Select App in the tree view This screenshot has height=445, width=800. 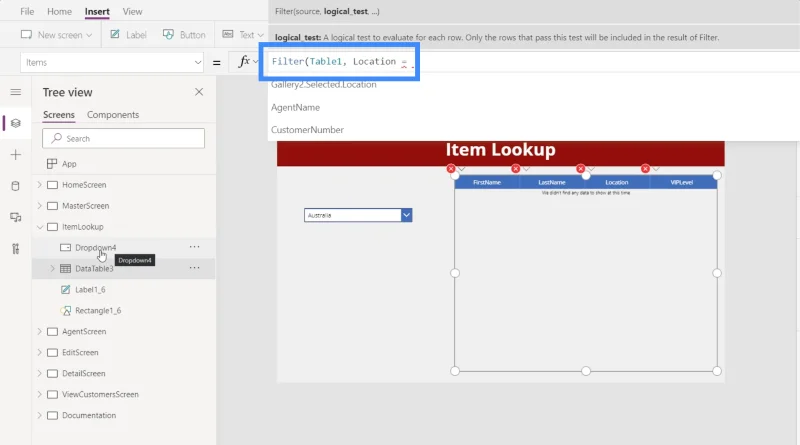[x=69, y=164]
